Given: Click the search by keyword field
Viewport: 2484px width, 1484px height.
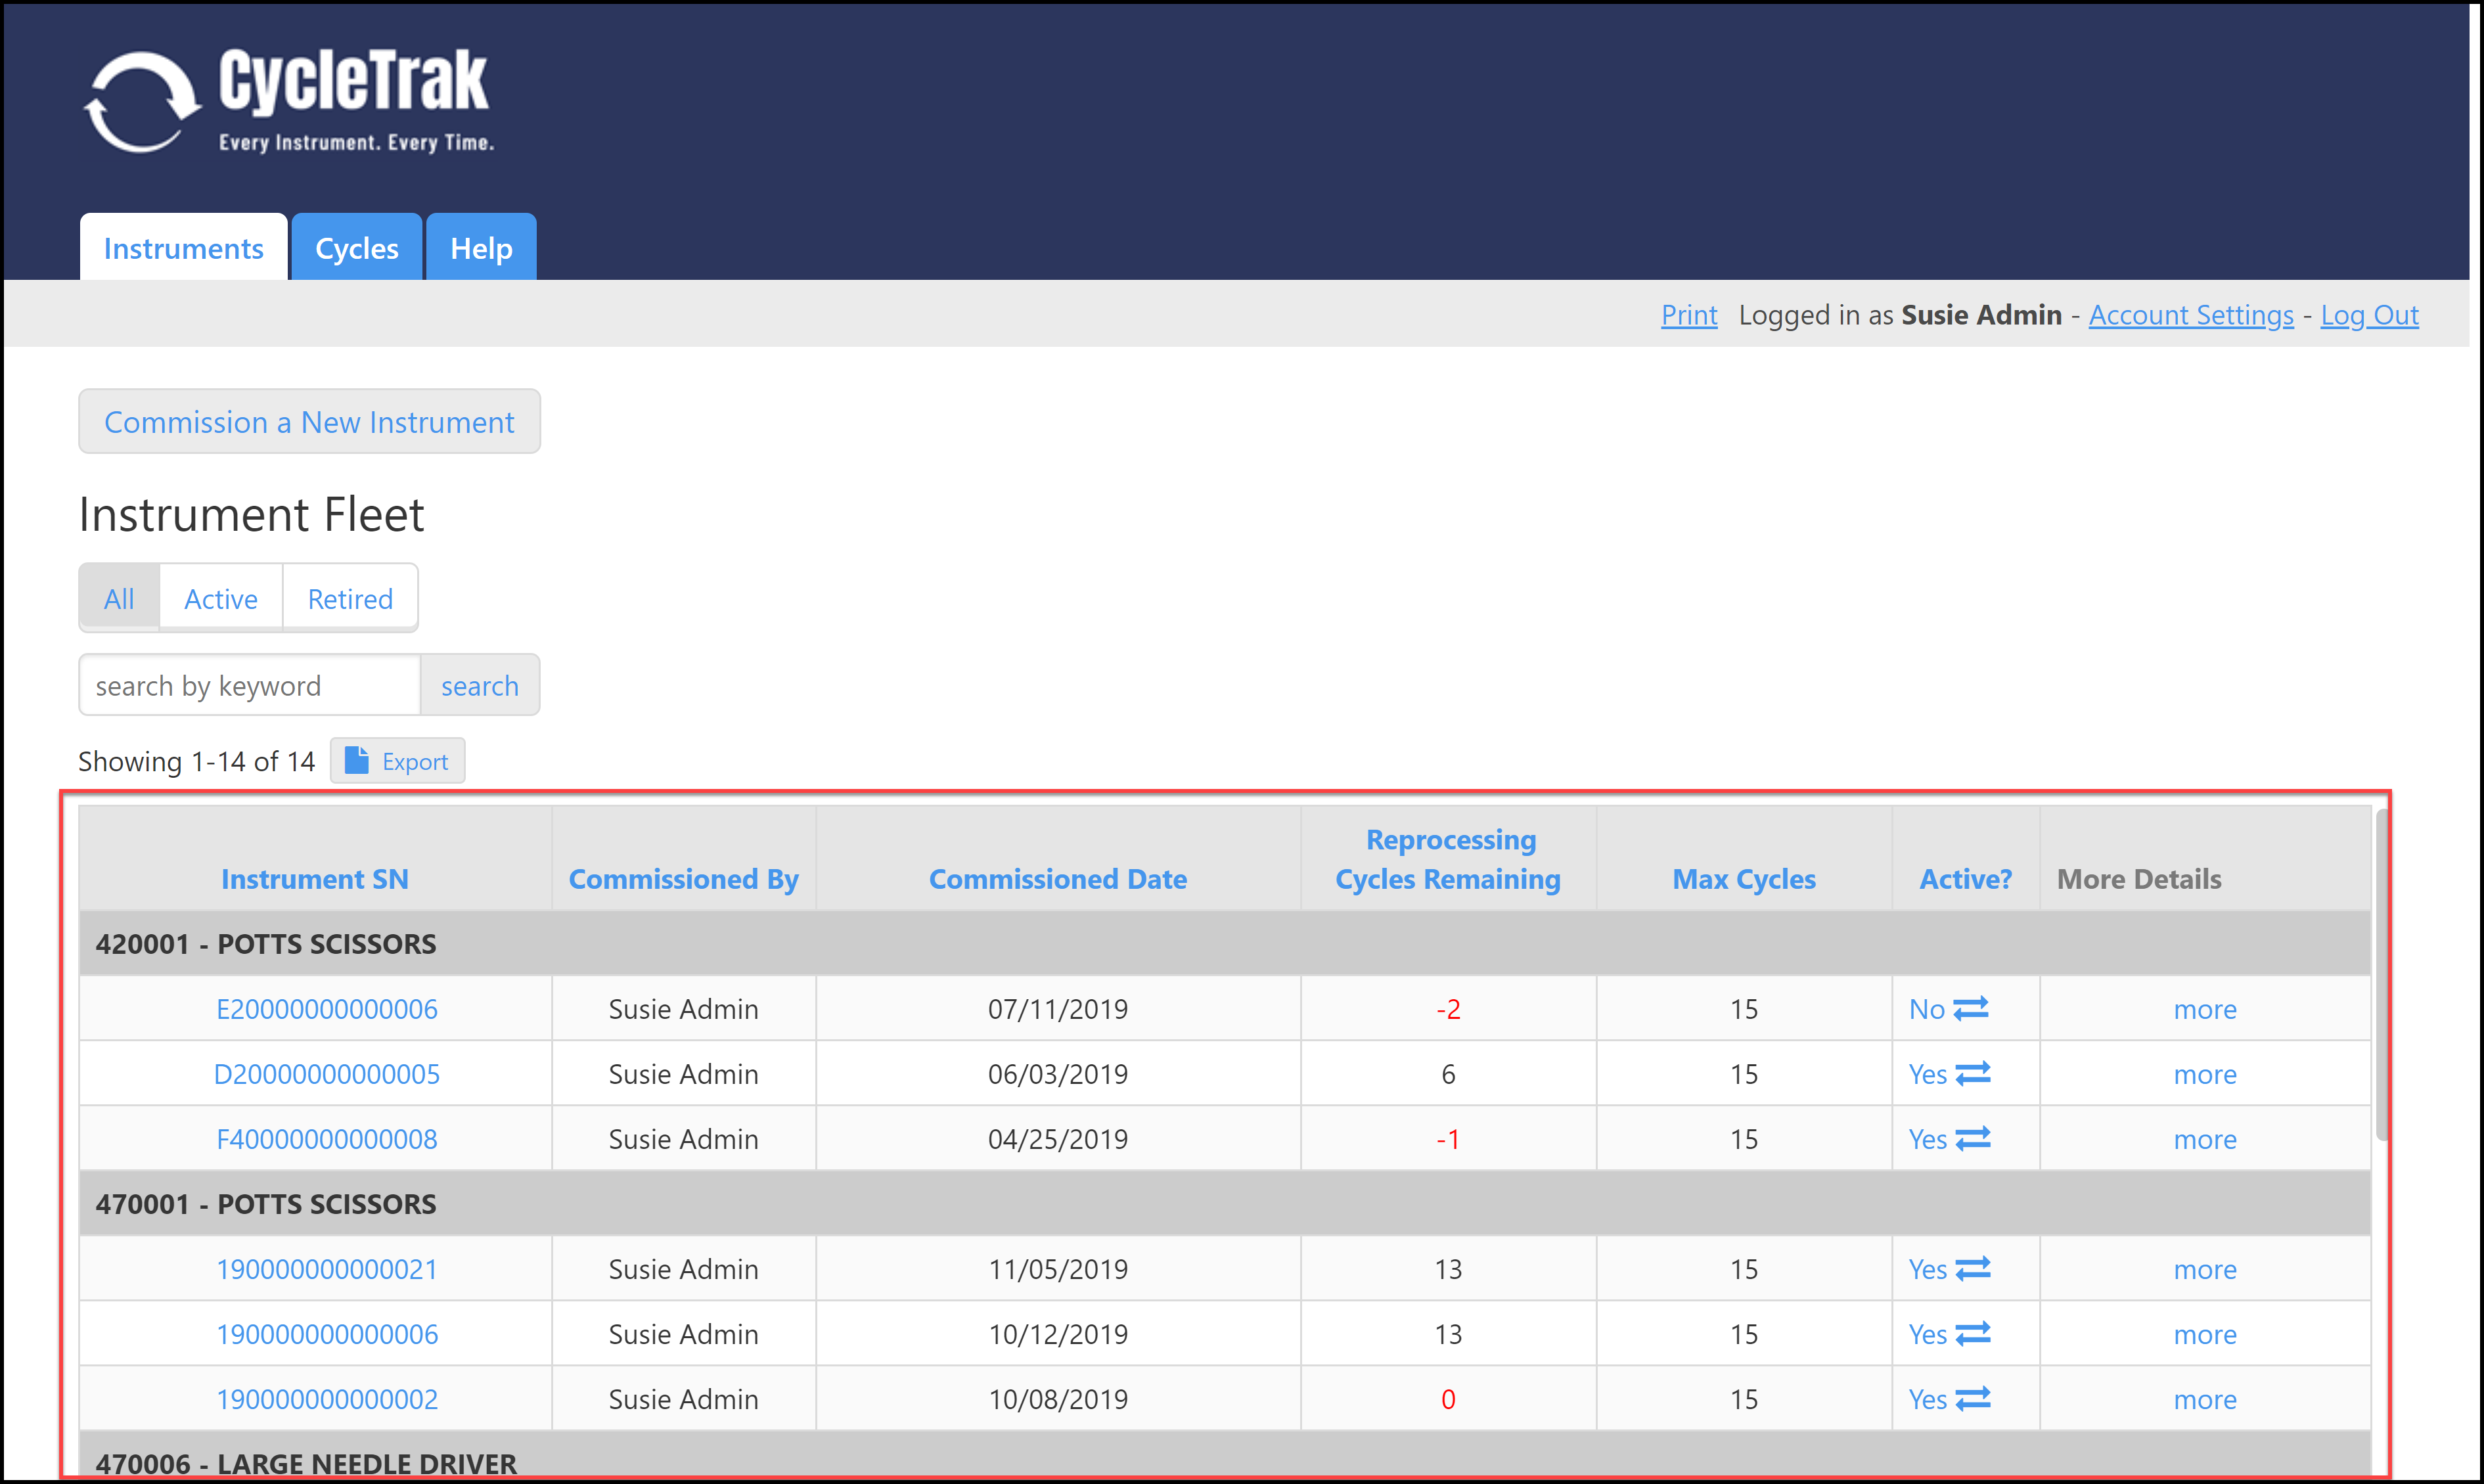Looking at the screenshot, I should pyautogui.click(x=250, y=686).
